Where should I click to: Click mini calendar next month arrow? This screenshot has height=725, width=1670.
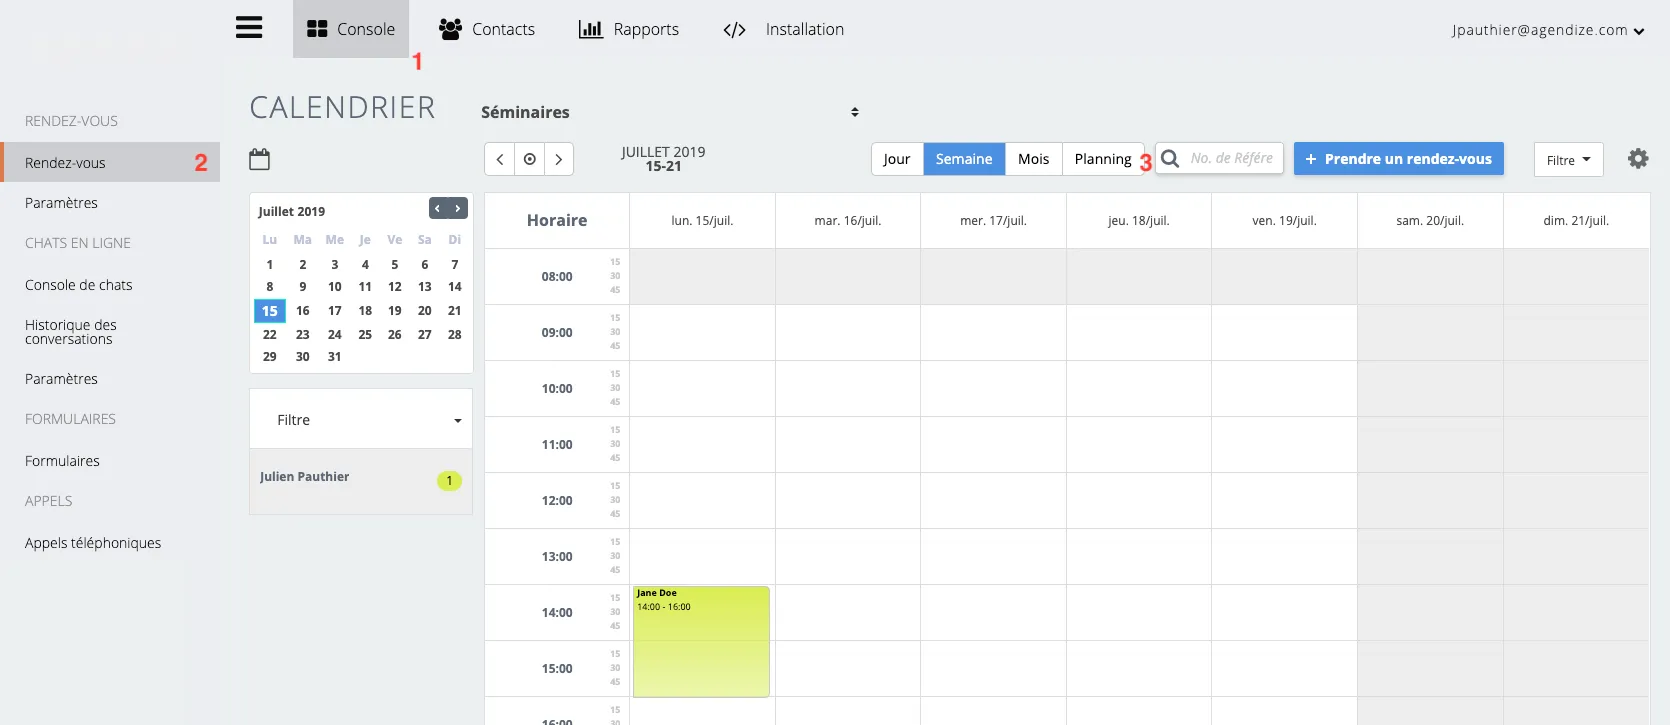click(458, 208)
